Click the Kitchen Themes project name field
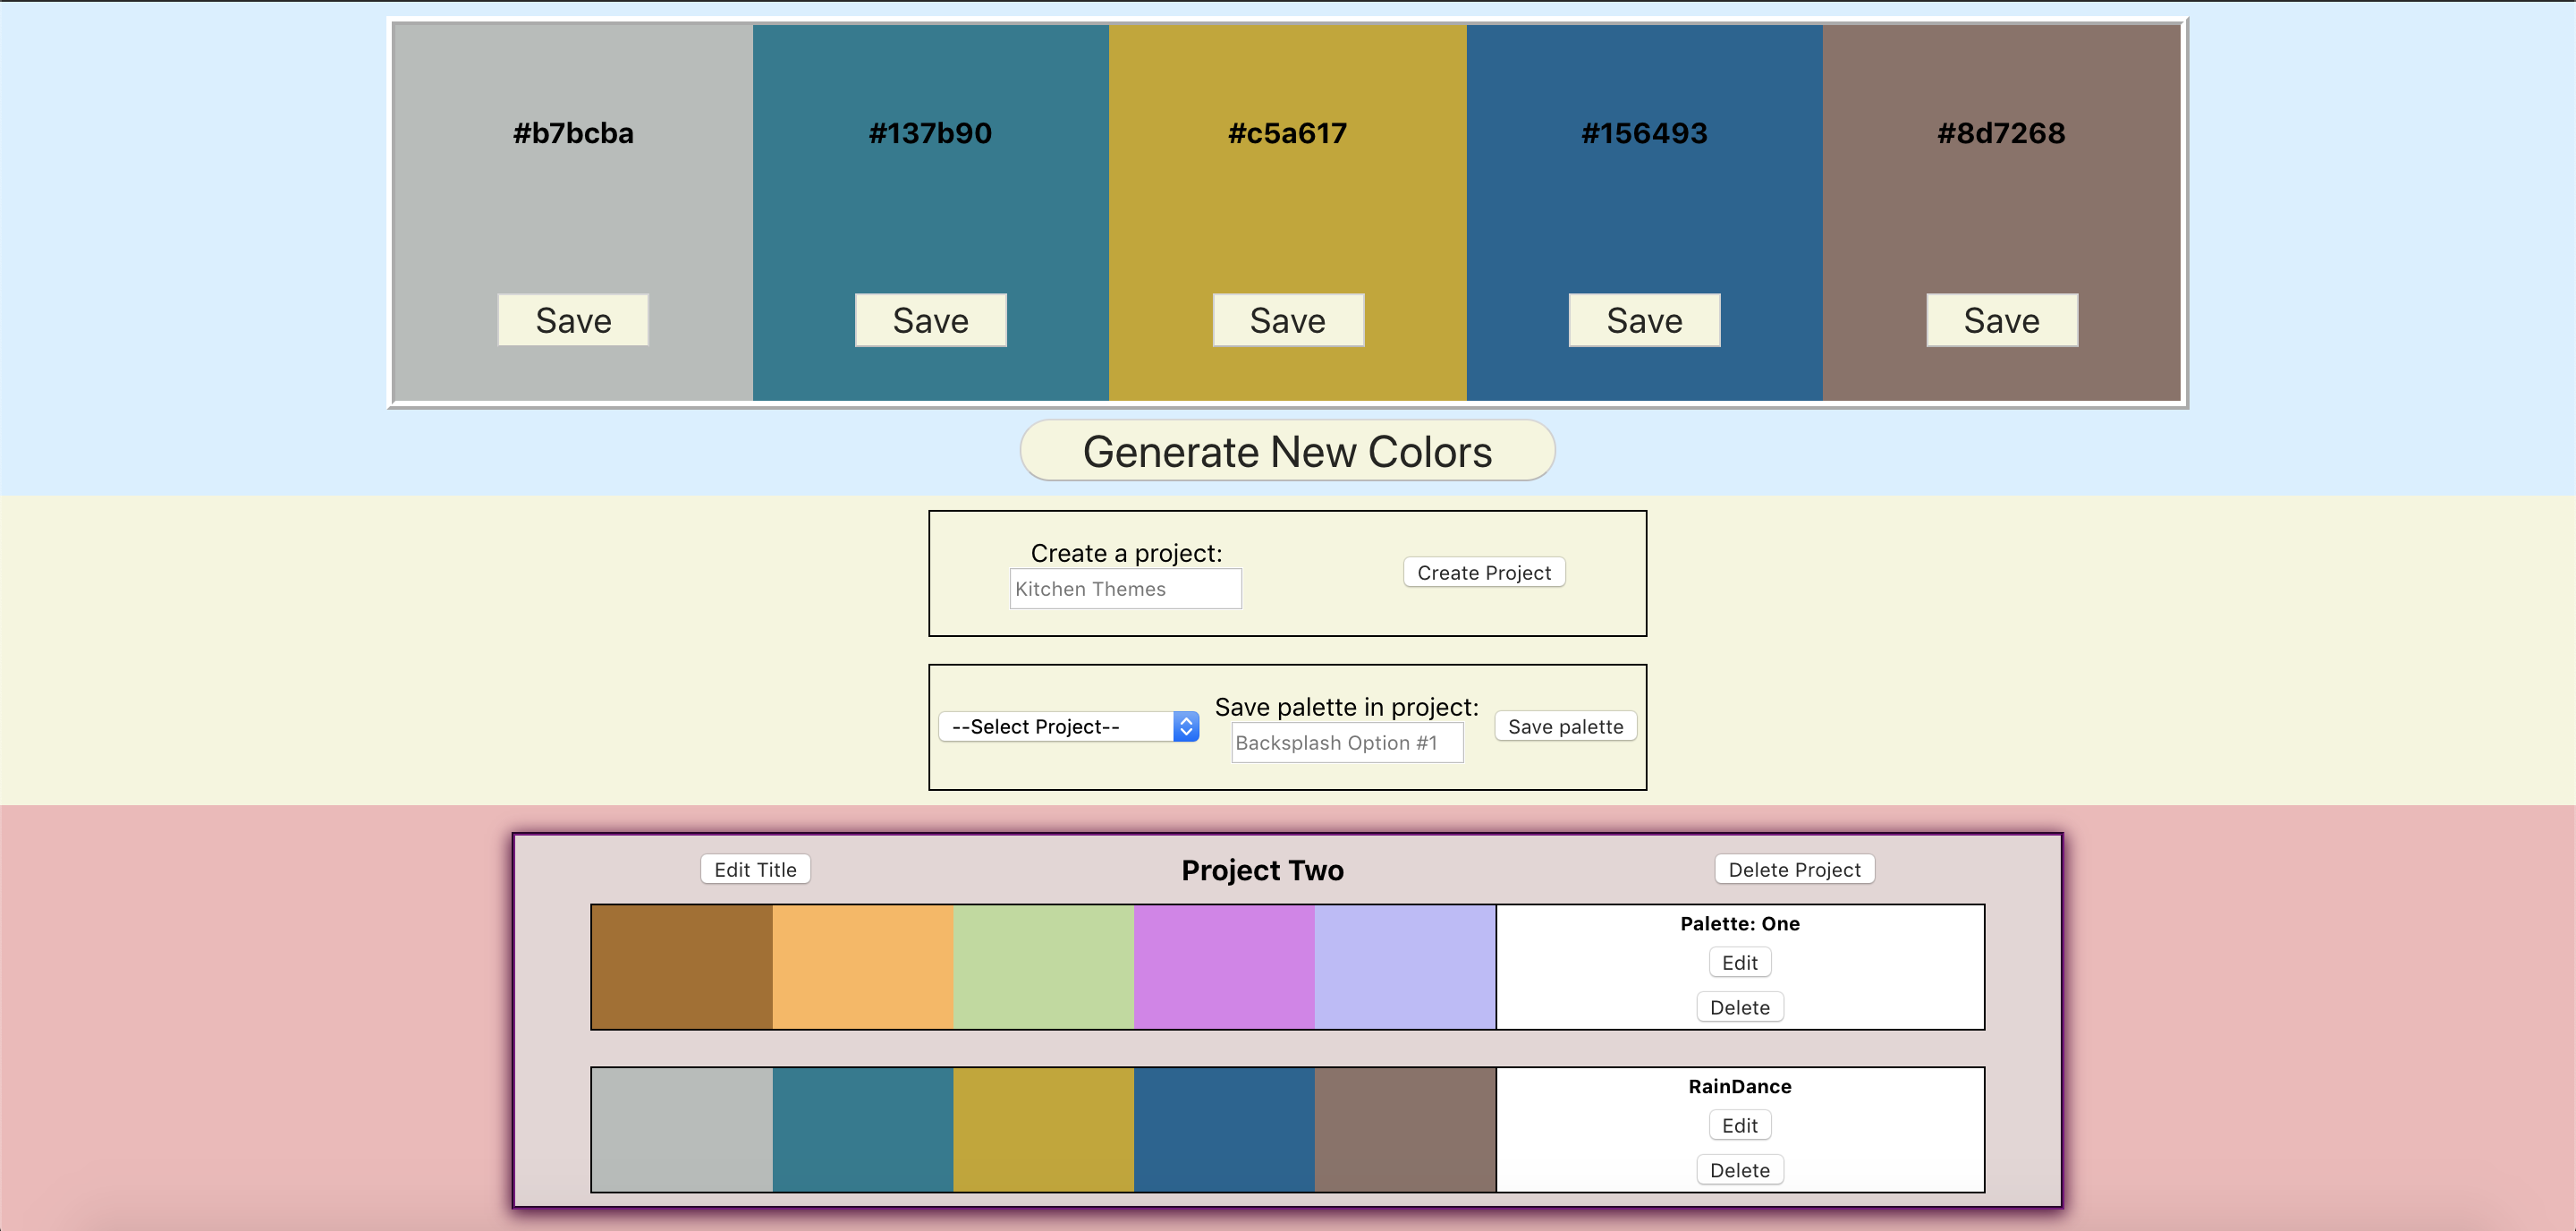The image size is (2576, 1231). (1125, 588)
